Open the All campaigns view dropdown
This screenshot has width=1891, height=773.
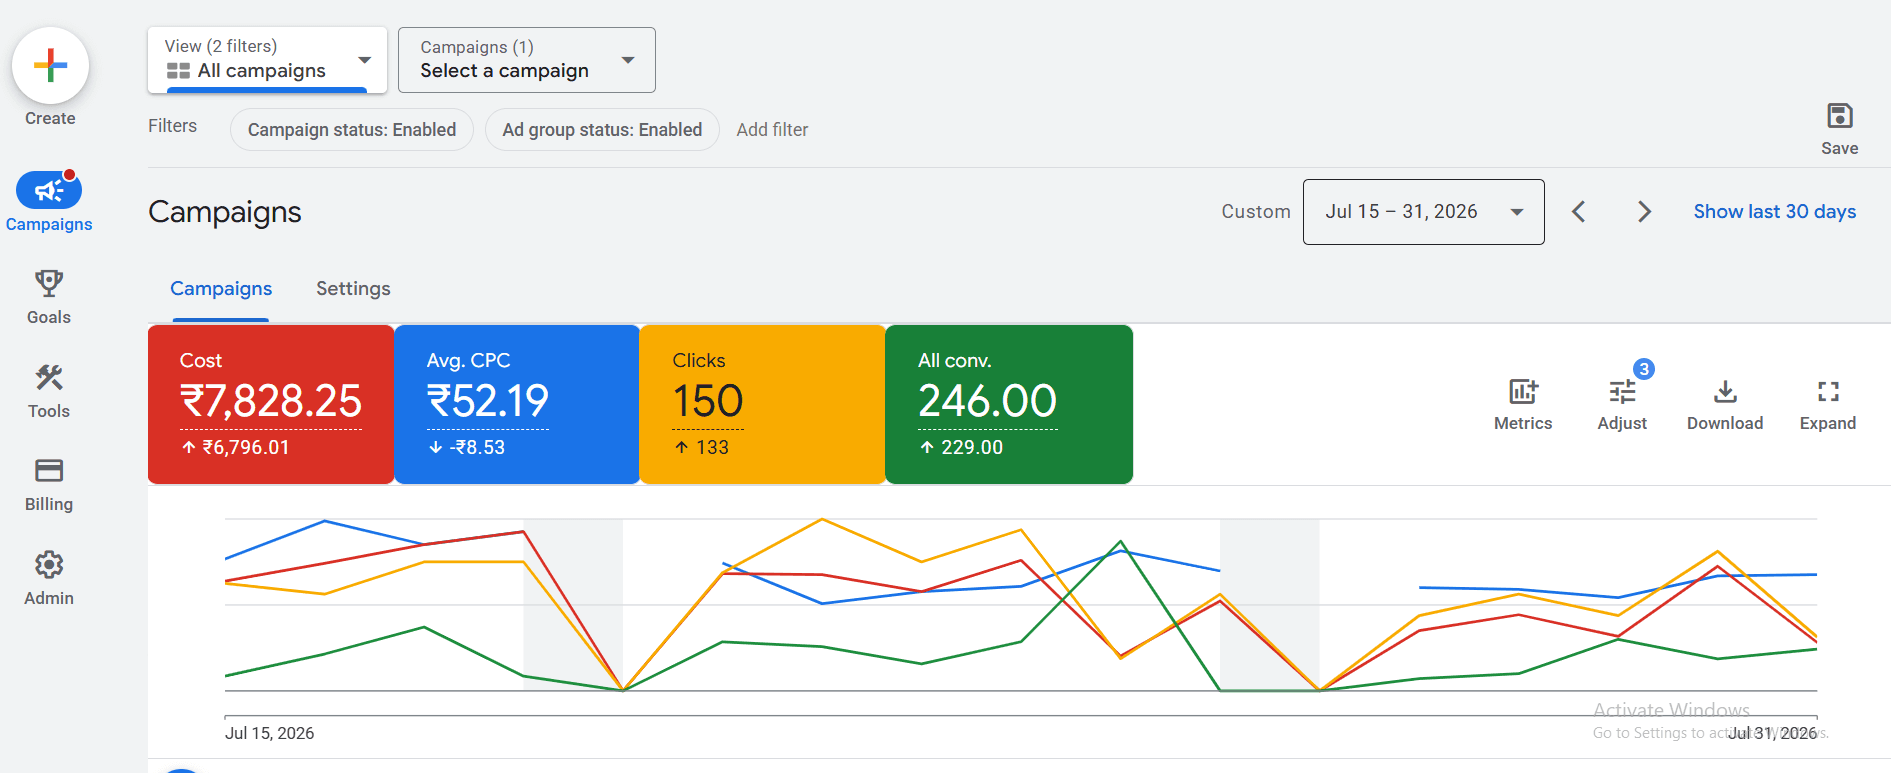267,60
